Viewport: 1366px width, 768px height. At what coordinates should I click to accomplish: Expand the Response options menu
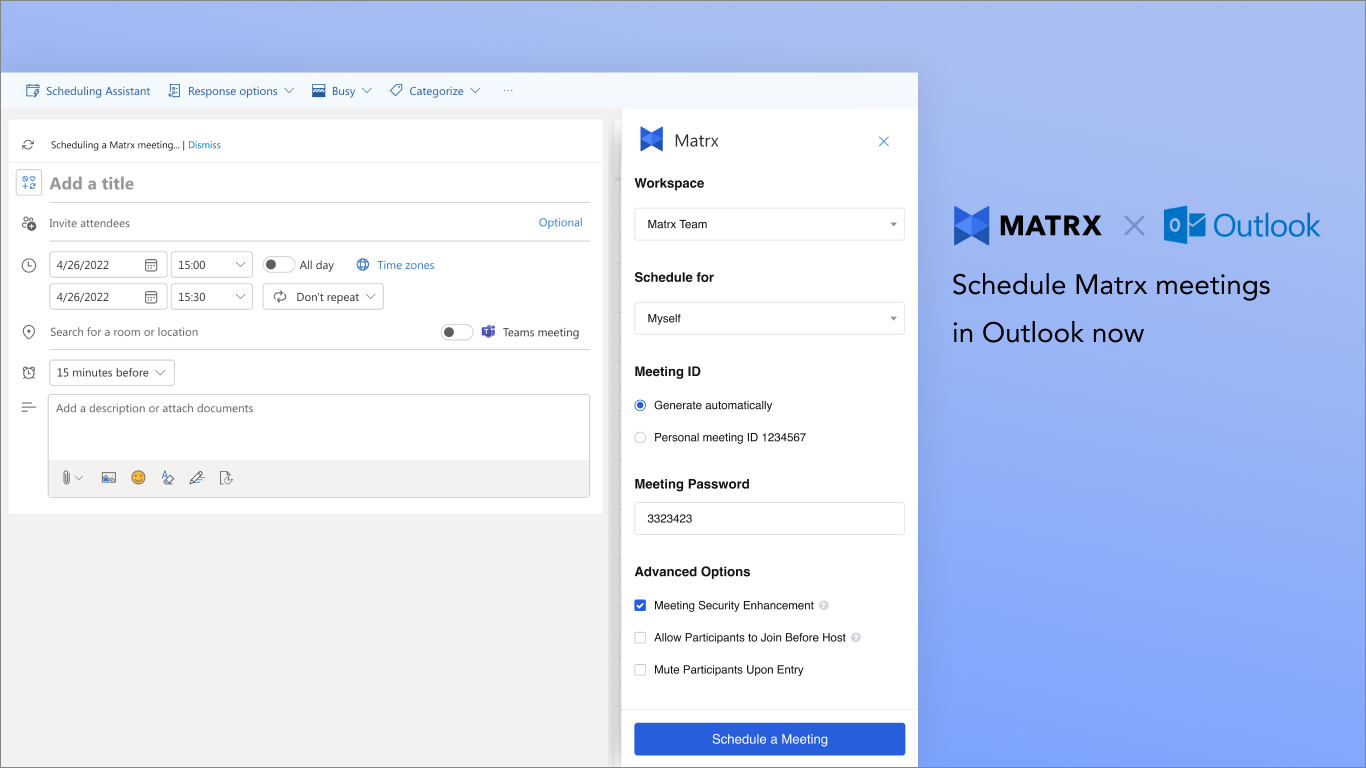(231, 91)
